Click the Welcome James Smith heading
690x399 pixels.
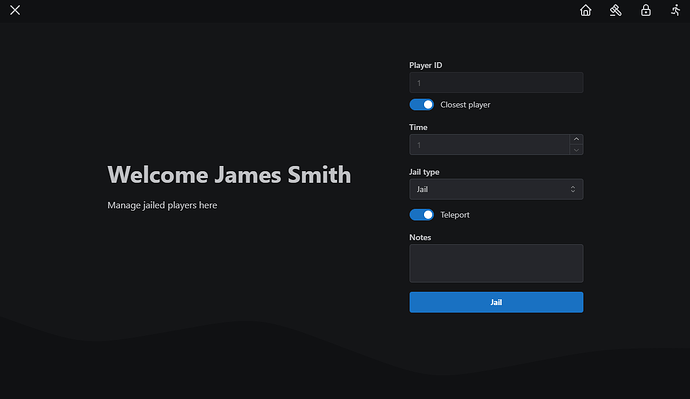[x=229, y=175]
